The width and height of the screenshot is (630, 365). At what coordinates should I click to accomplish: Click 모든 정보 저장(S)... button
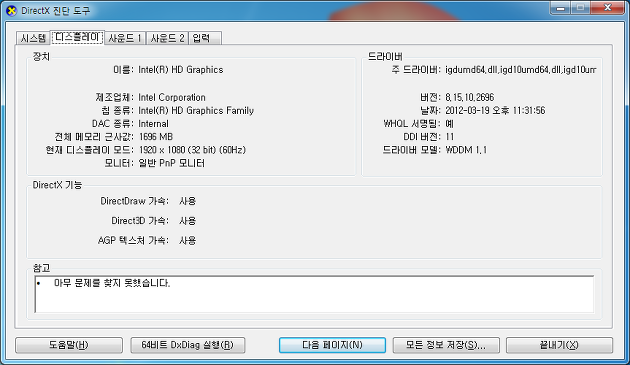pyautogui.click(x=446, y=345)
